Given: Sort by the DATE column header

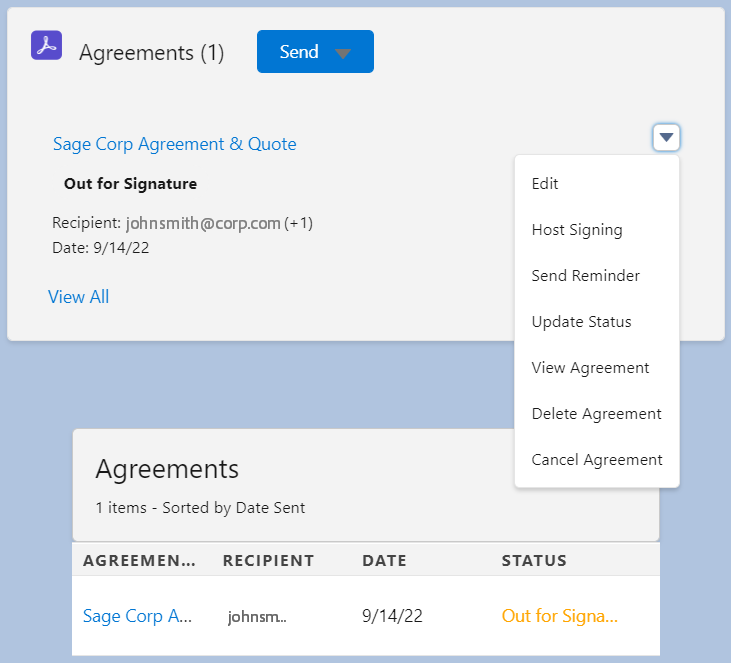Looking at the screenshot, I should [x=385, y=560].
